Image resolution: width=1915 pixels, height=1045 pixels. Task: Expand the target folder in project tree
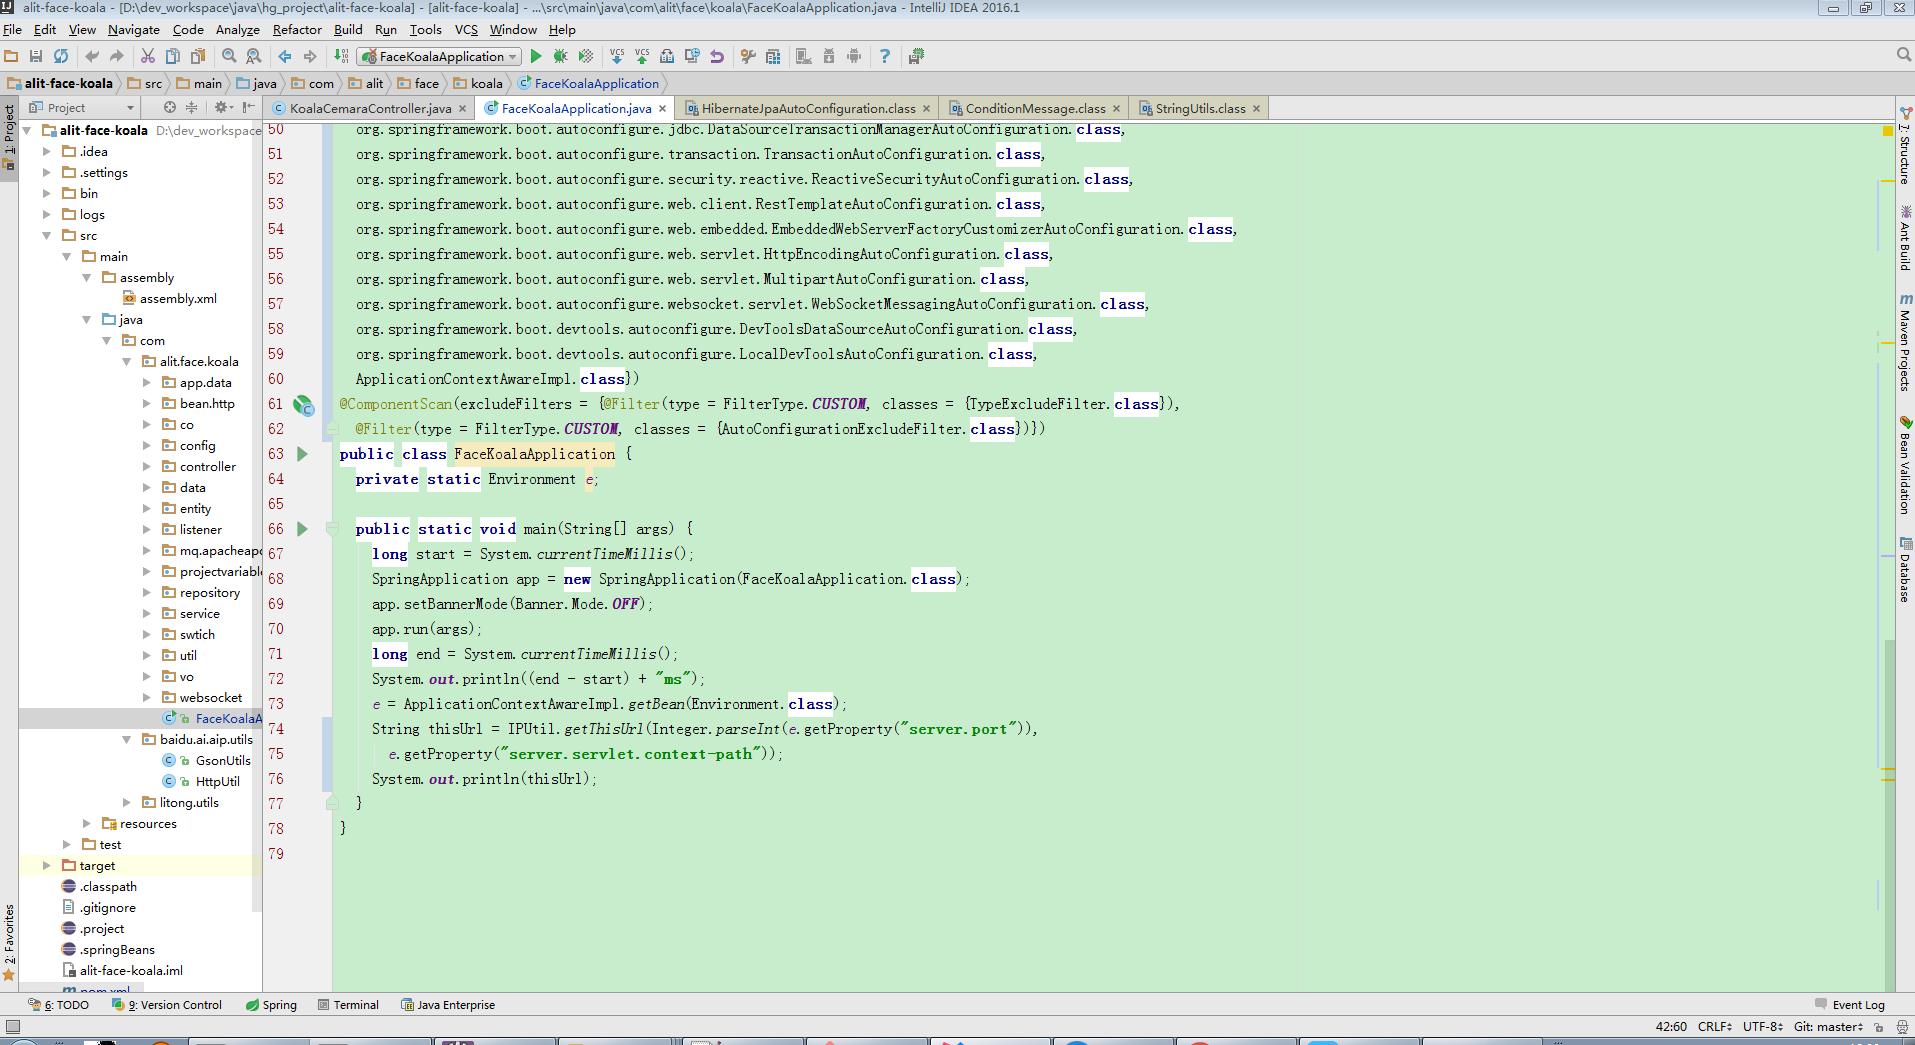(x=47, y=866)
